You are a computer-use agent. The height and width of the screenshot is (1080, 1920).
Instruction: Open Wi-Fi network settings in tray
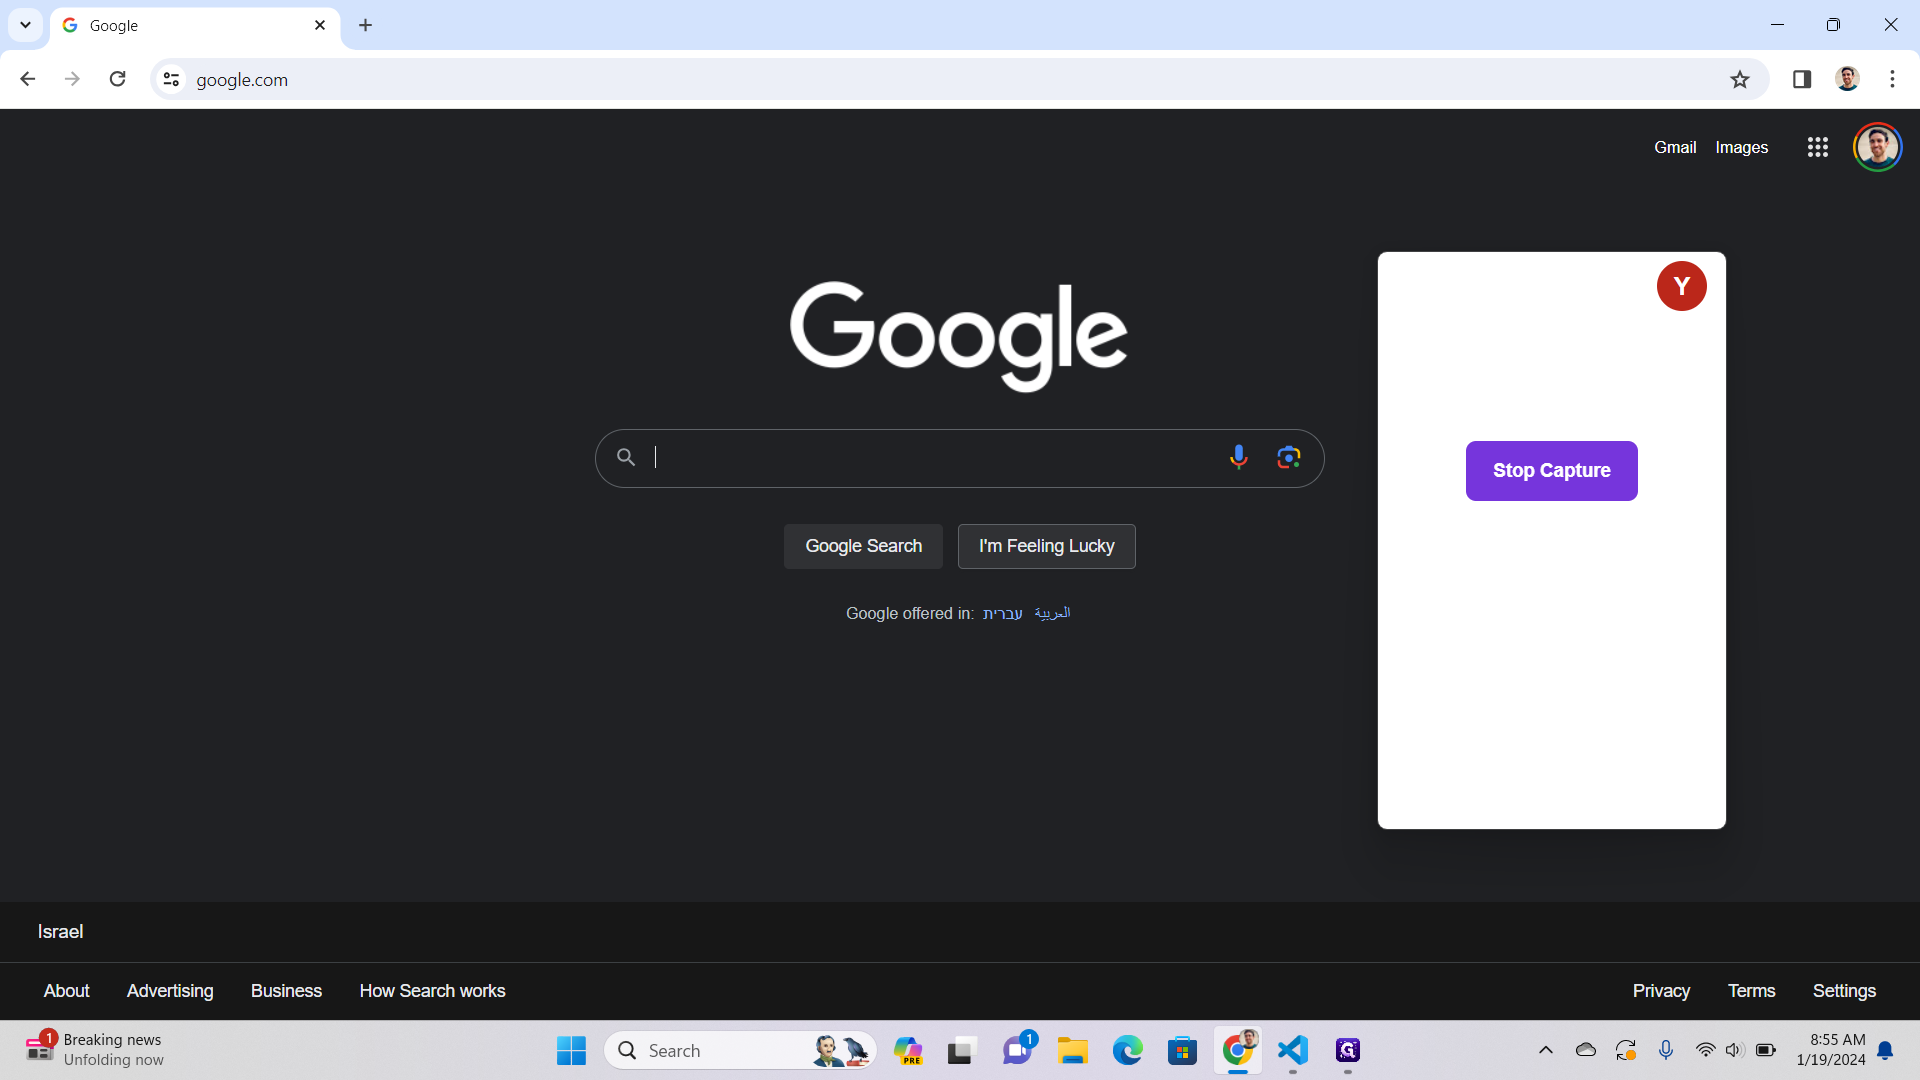(x=1705, y=1051)
